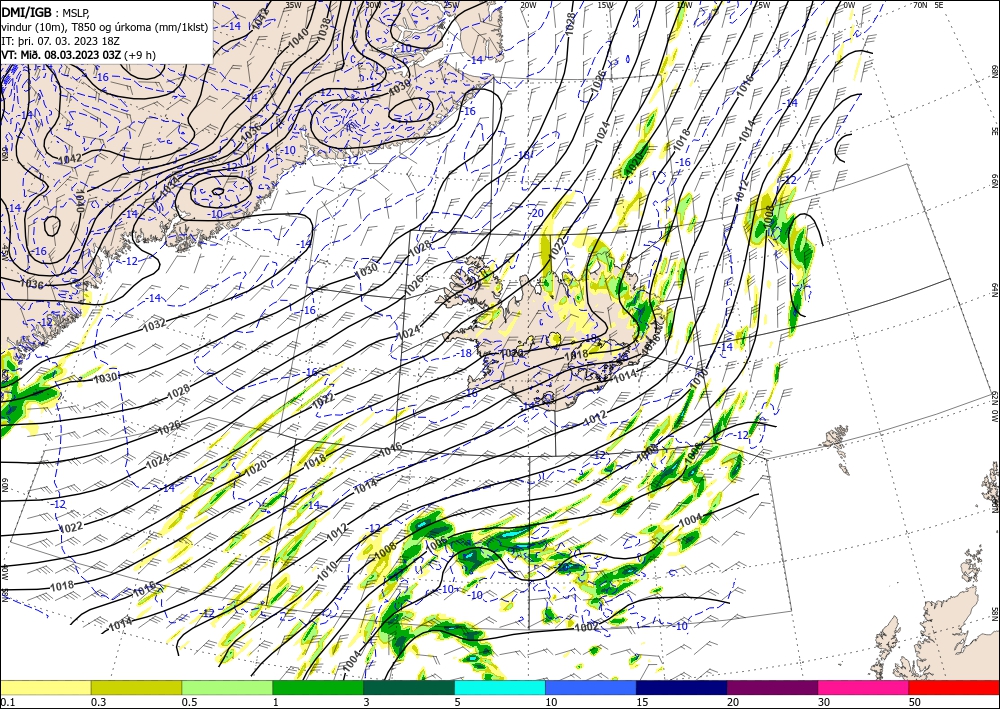Viewport: 1000px width, 709px height.
Task: Click the blue 10–15 legend swatch
Action: click(591, 687)
